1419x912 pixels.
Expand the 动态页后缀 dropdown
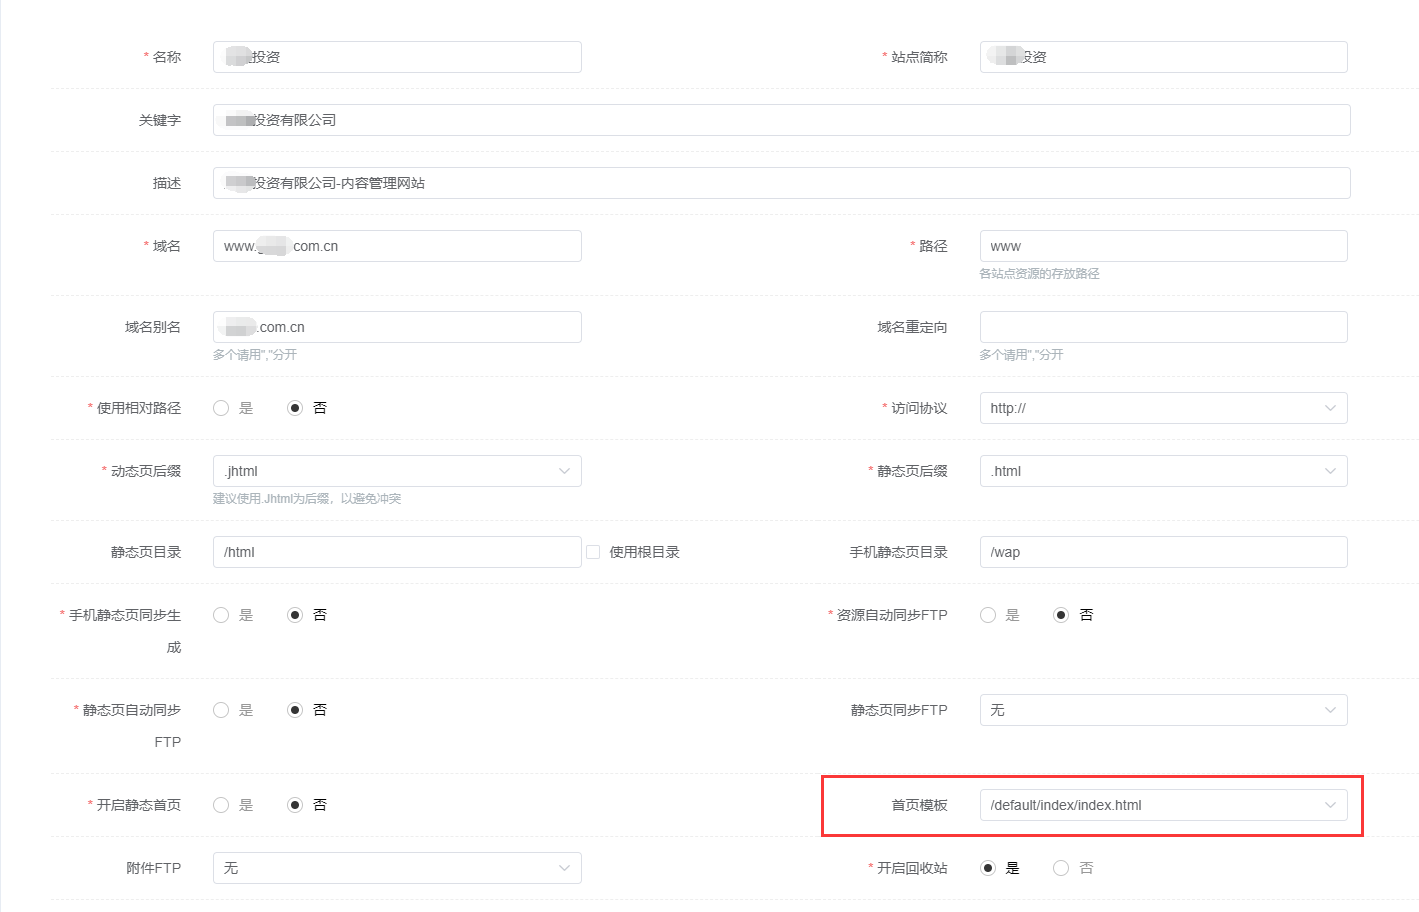396,471
